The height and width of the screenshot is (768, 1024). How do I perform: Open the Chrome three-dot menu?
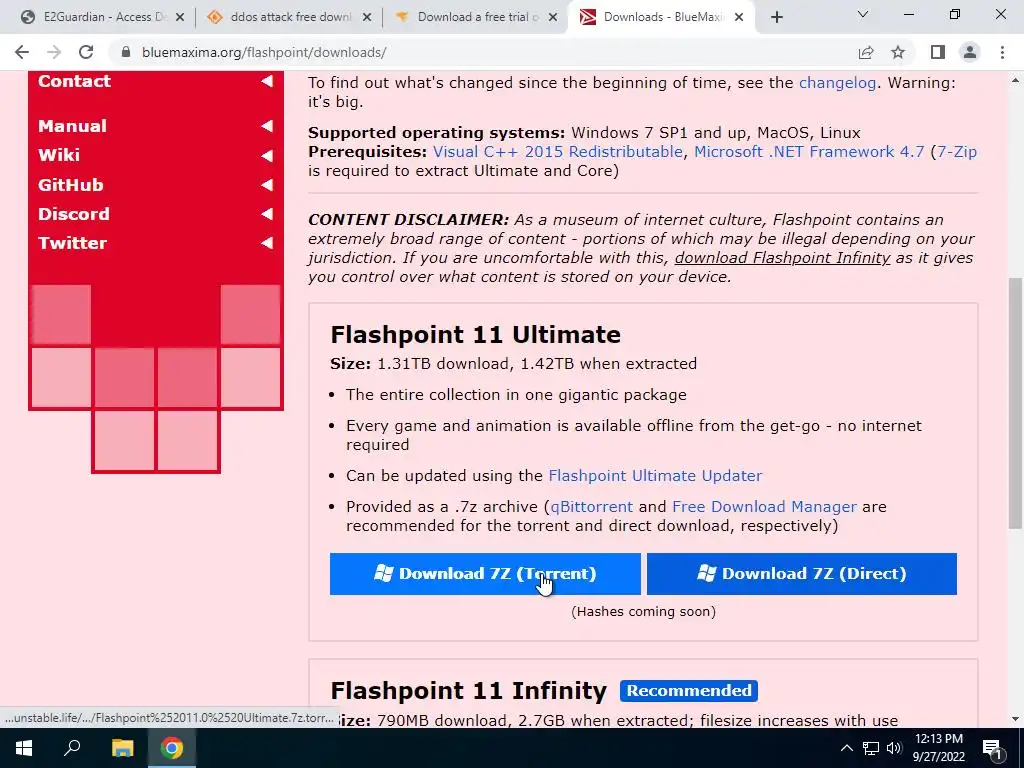pyautogui.click(x=1002, y=52)
